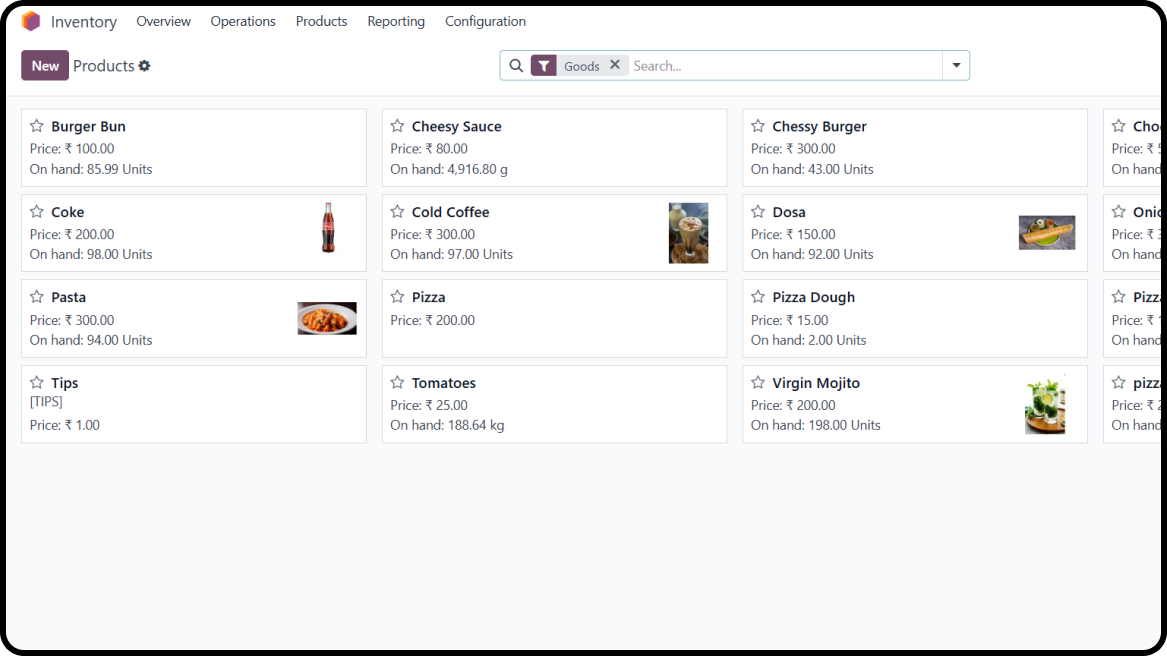Click the search magnifier icon
The image size is (1167, 656).
coord(516,65)
